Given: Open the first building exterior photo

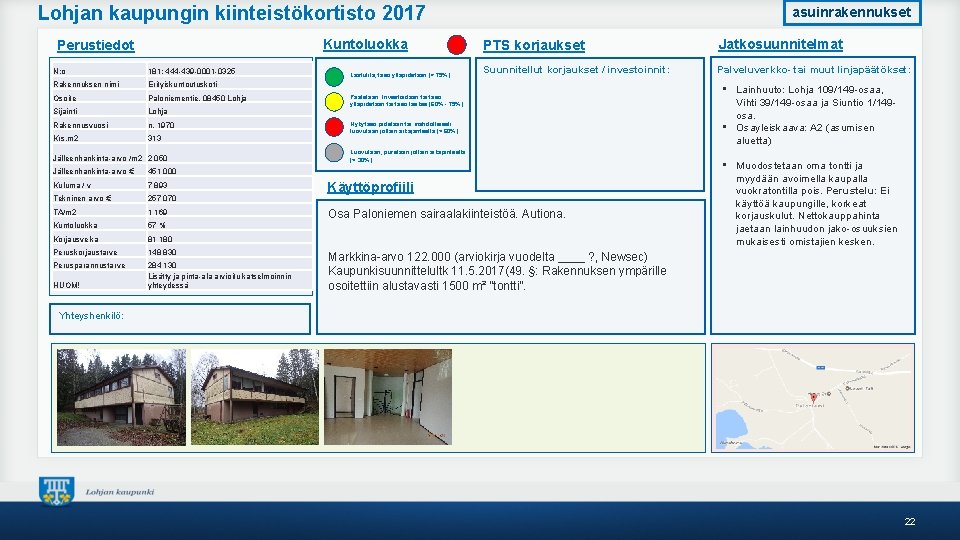Looking at the screenshot, I should tap(121, 397).
